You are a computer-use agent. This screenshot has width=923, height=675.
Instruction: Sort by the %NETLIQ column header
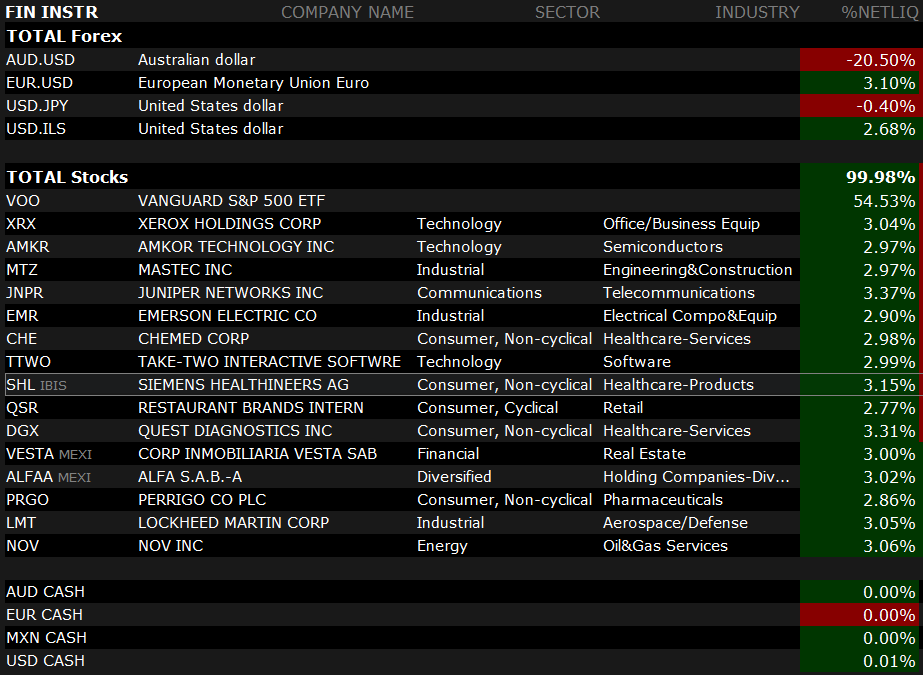click(879, 12)
